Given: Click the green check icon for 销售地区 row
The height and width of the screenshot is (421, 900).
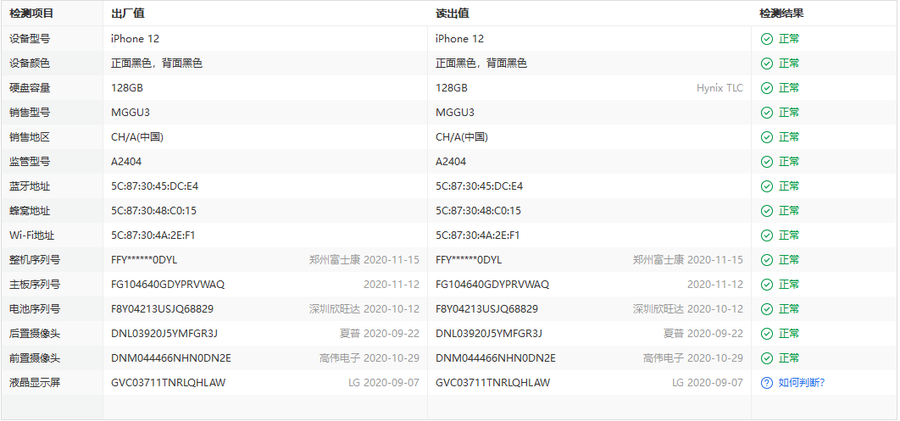Looking at the screenshot, I should (x=766, y=137).
